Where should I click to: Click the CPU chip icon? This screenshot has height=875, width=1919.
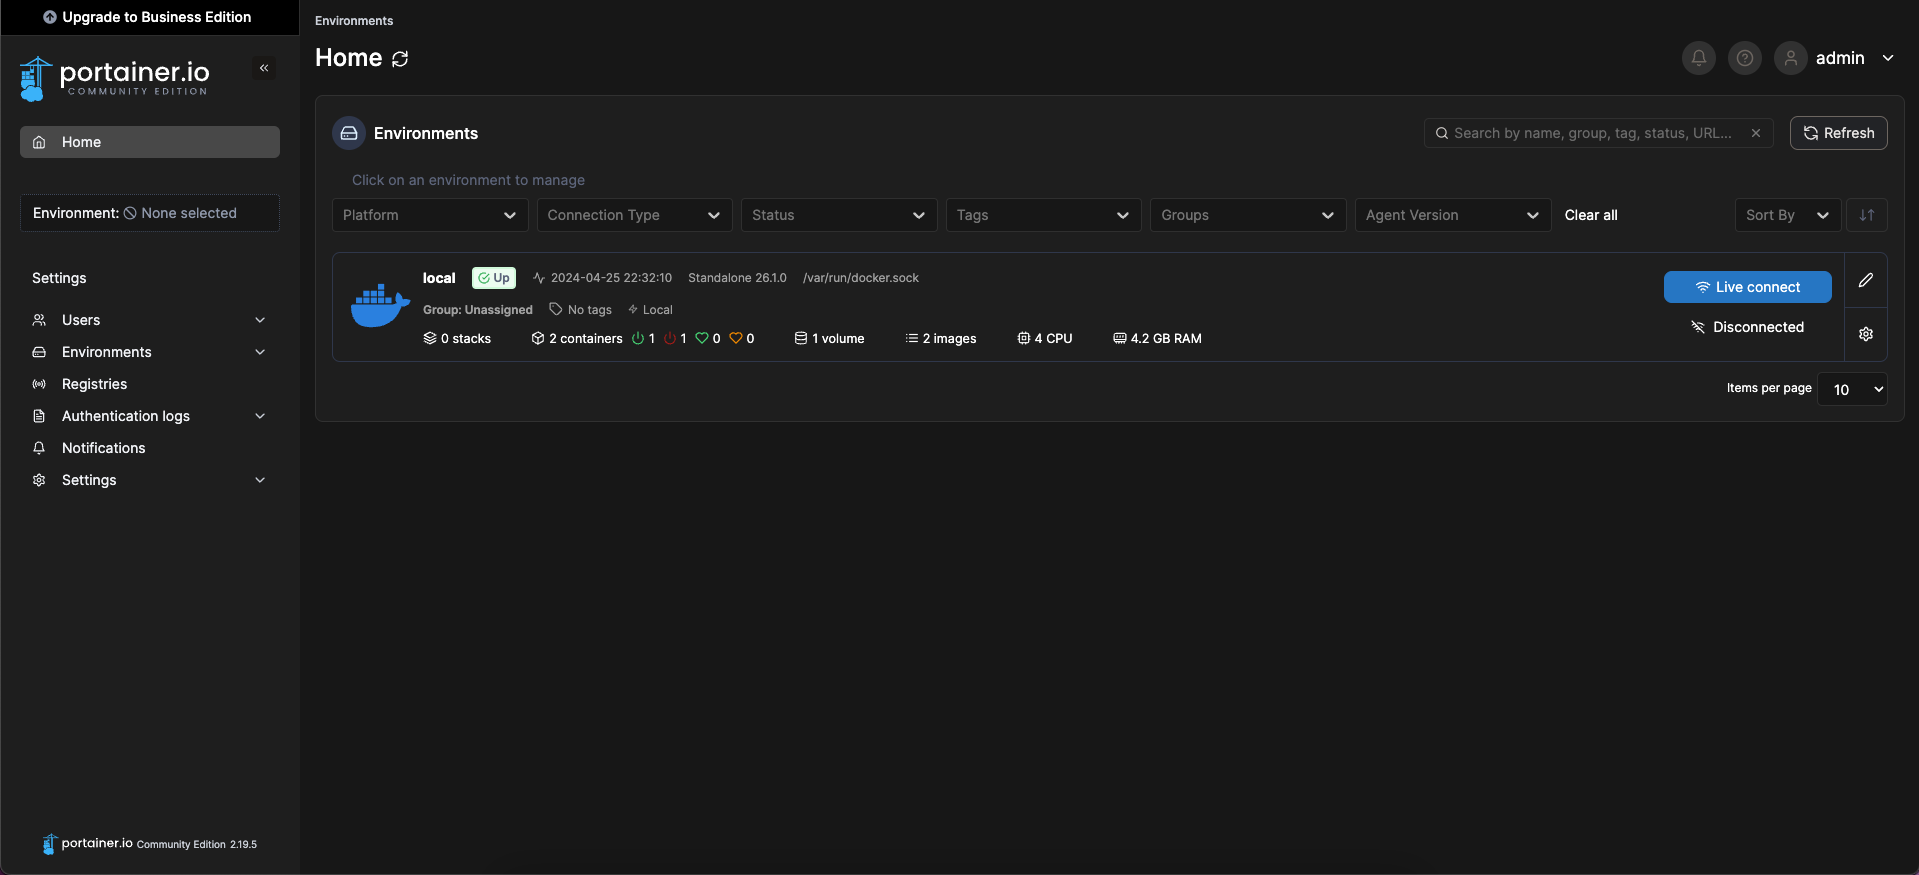[1024, 338]
